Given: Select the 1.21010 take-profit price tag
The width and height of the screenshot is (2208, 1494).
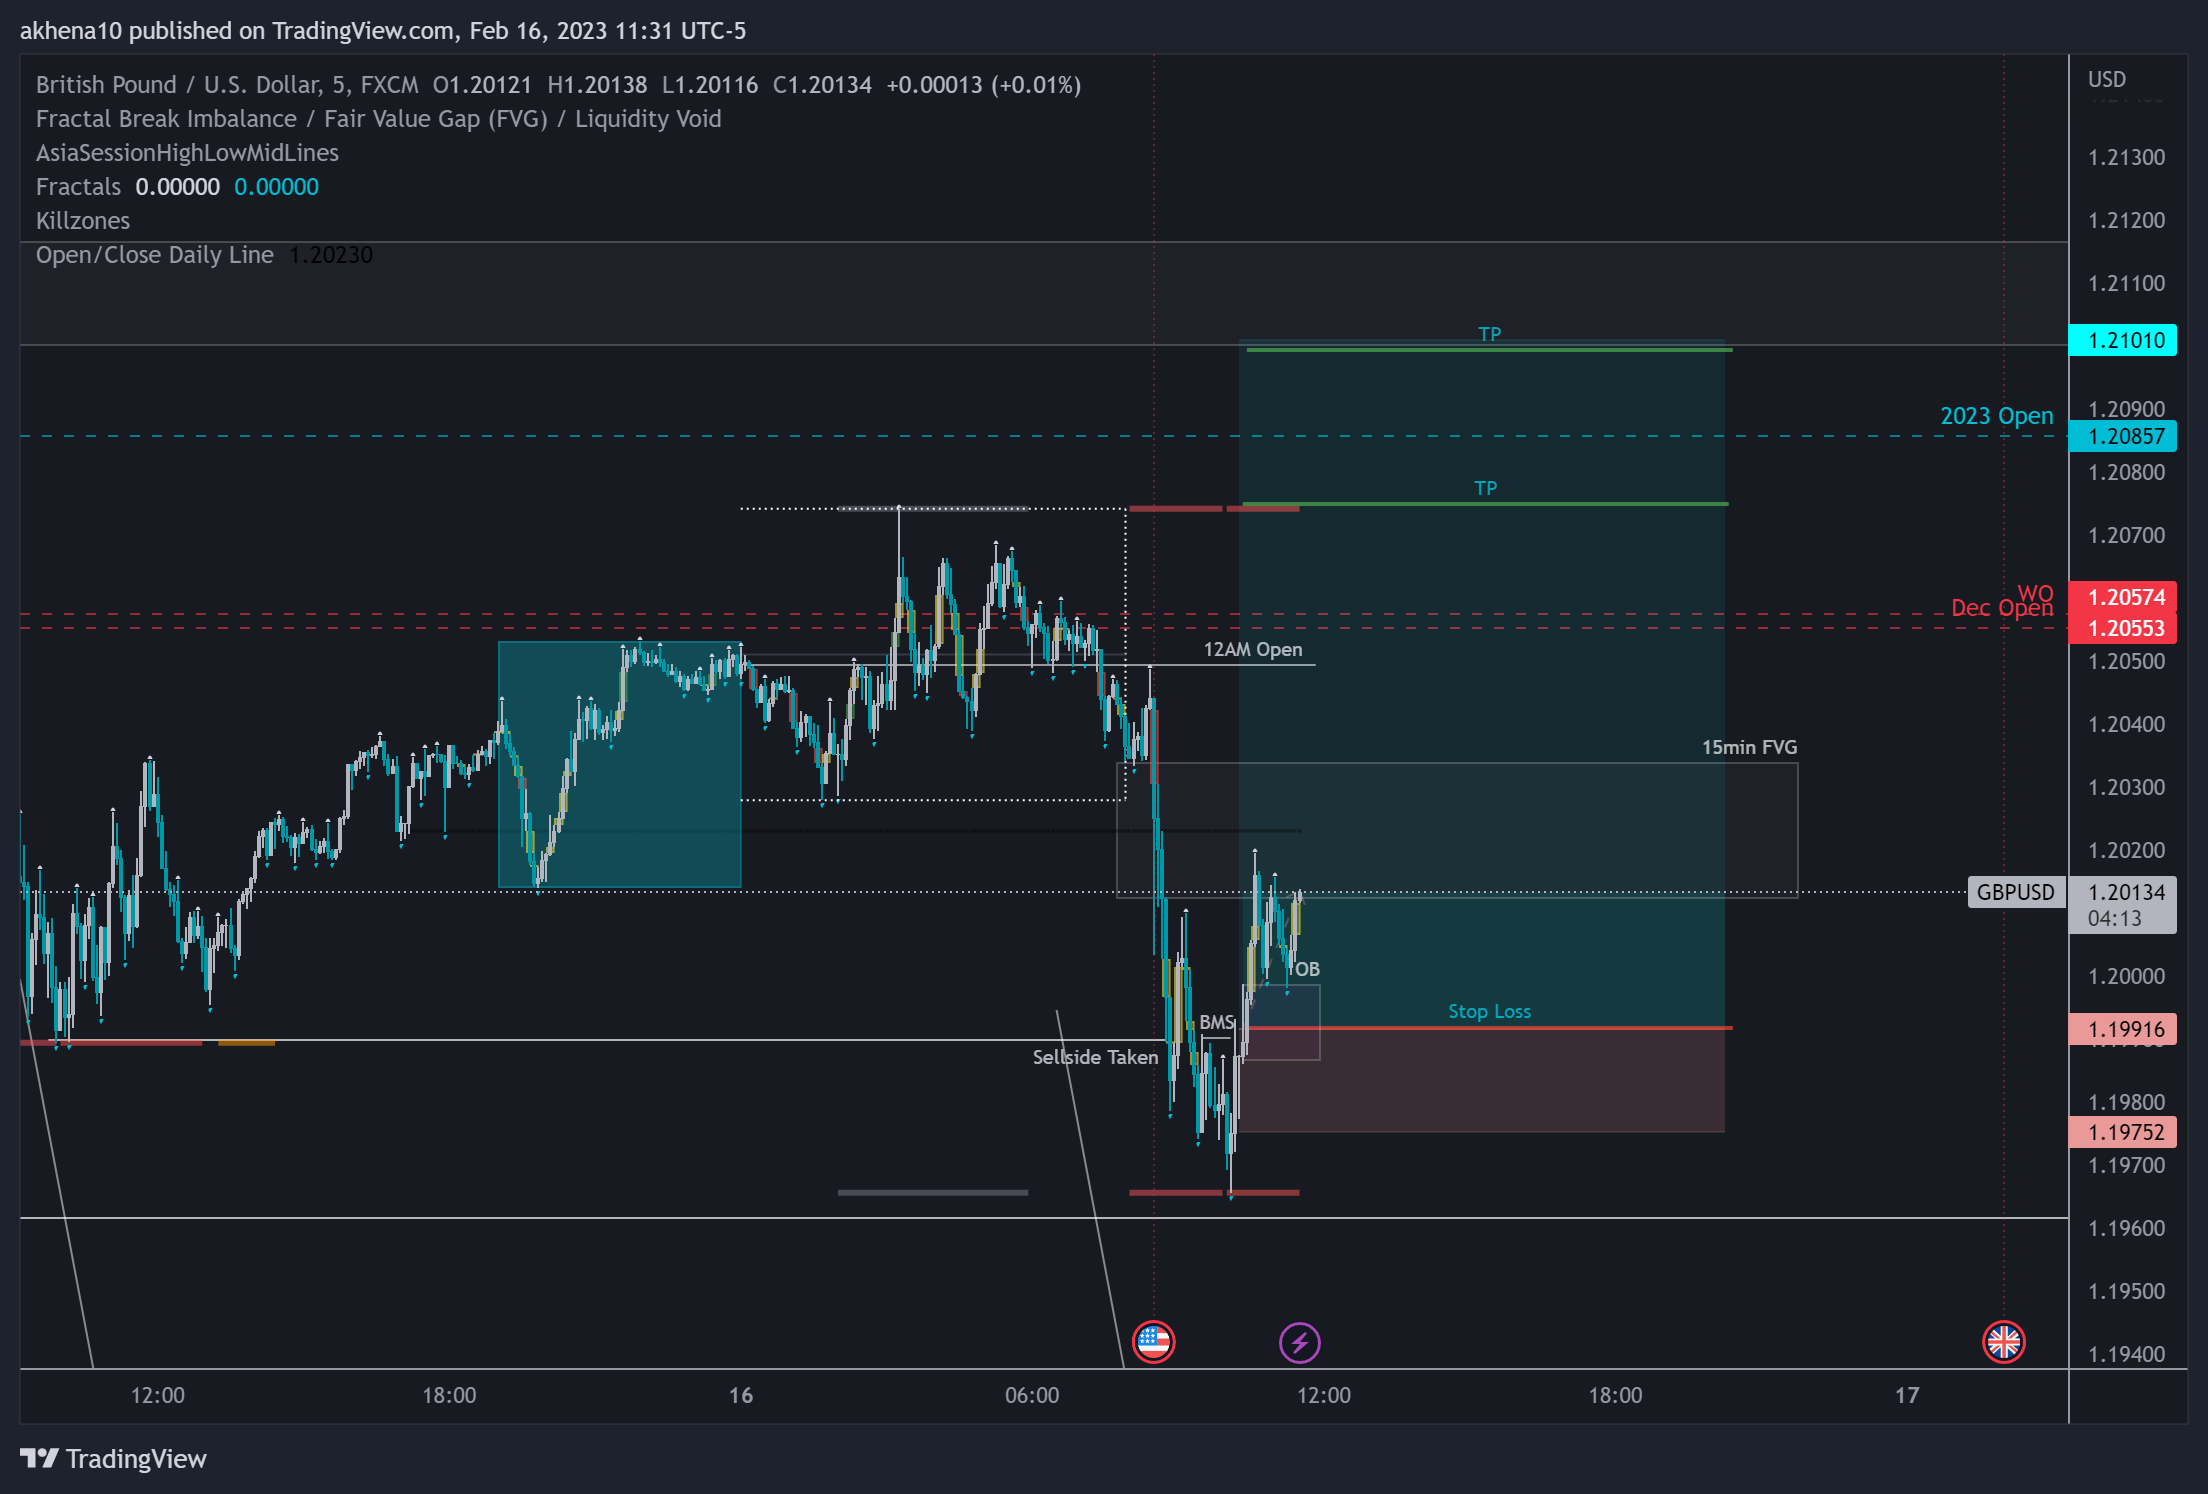Looking at the screenshot, I should 2123,340.
